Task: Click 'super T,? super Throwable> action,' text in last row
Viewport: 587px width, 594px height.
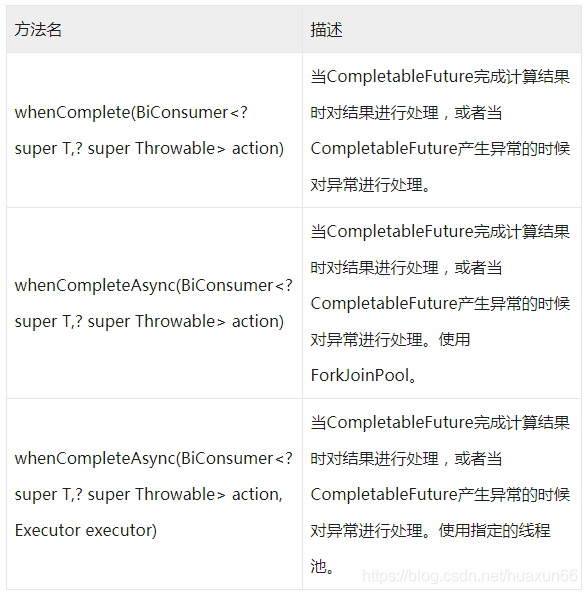Action: pyautogui.click(x=148, y=494)
